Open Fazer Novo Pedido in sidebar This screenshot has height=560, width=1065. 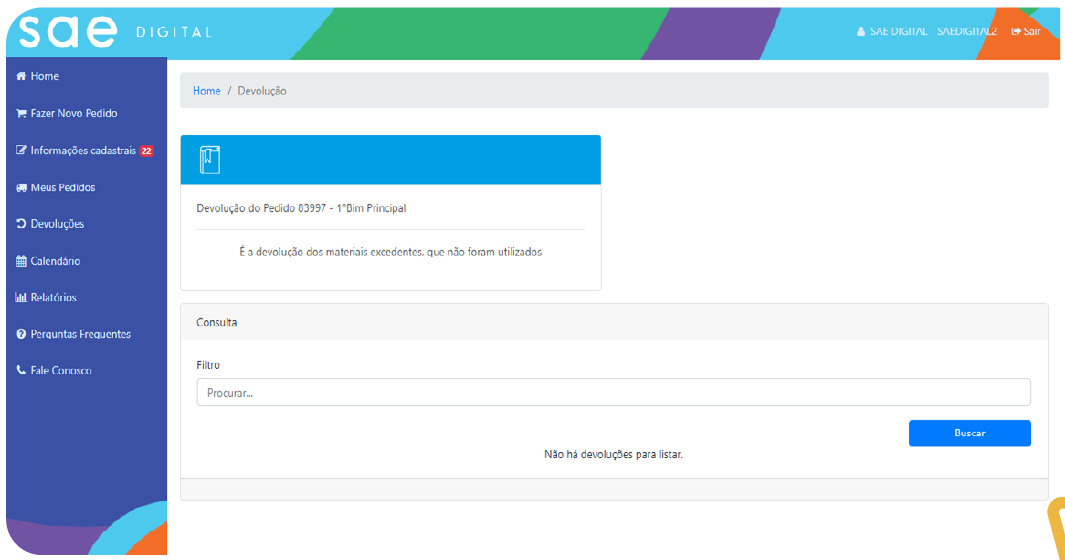pyautogui.click(x=74, y=113)
